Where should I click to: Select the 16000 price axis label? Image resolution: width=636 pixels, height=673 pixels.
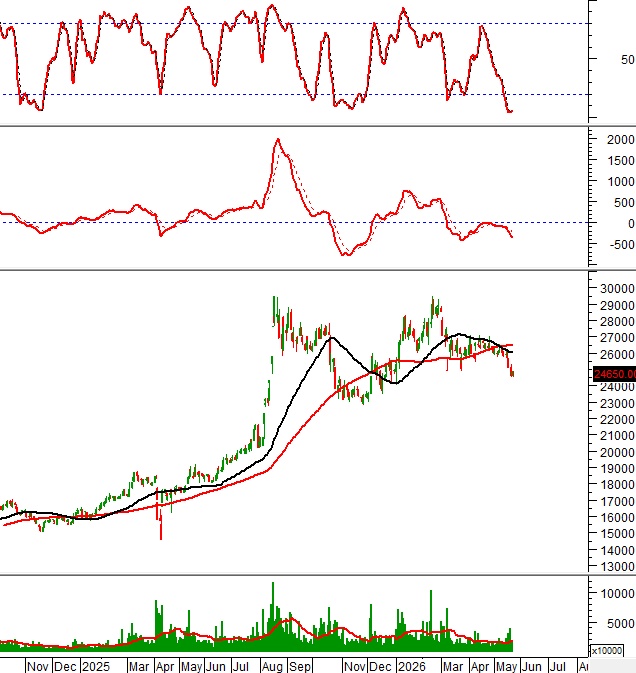point(617,518)
